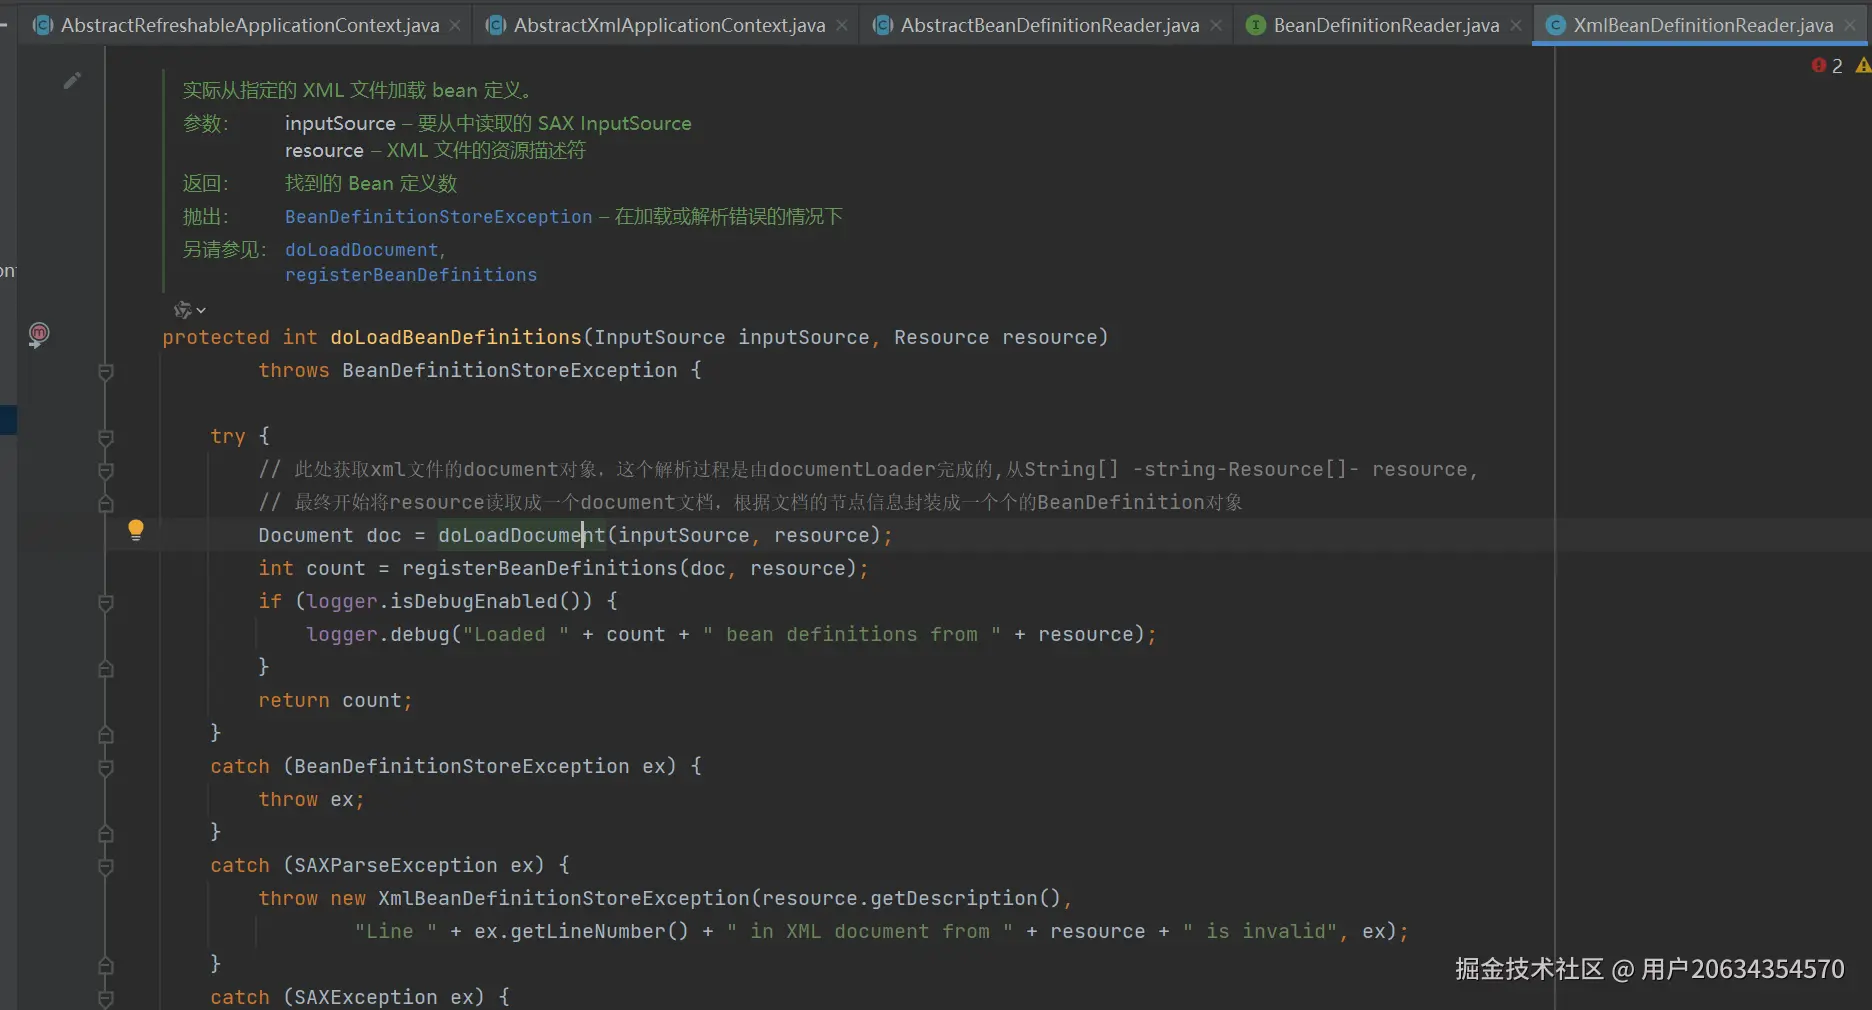Close the AbstractRefreshableApplicationContext.java tab
This screenshot has width=1872, height=1010.
(456, 25)
